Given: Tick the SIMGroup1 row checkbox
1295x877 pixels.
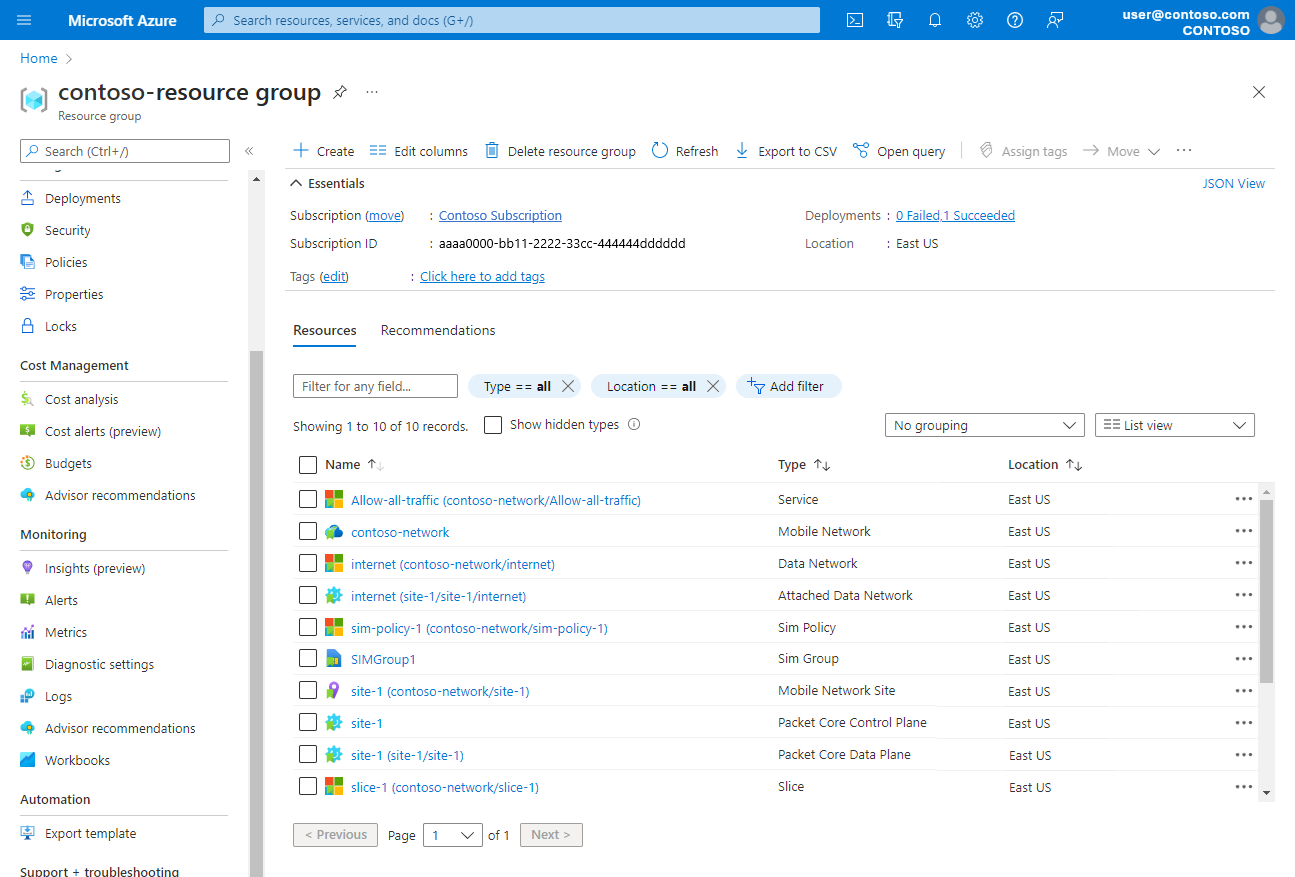Looking at the screenshot, I should coord(308,659).
